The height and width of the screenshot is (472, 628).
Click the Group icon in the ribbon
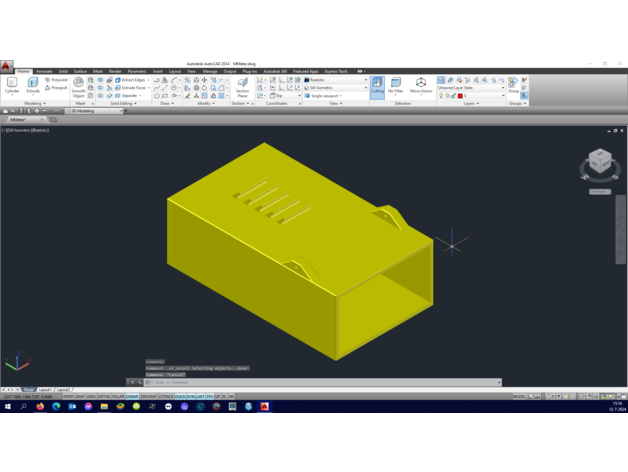(x=513, y=86)
